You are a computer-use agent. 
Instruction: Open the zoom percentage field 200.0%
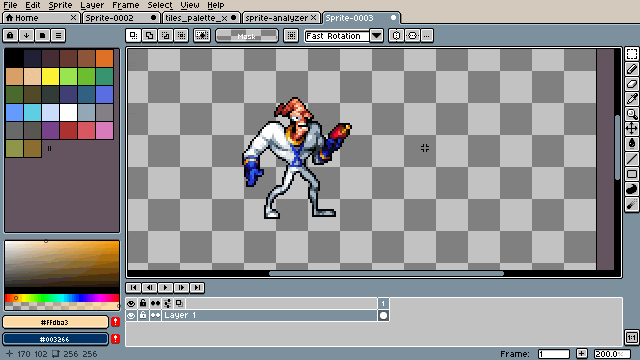tap(611, 354)
